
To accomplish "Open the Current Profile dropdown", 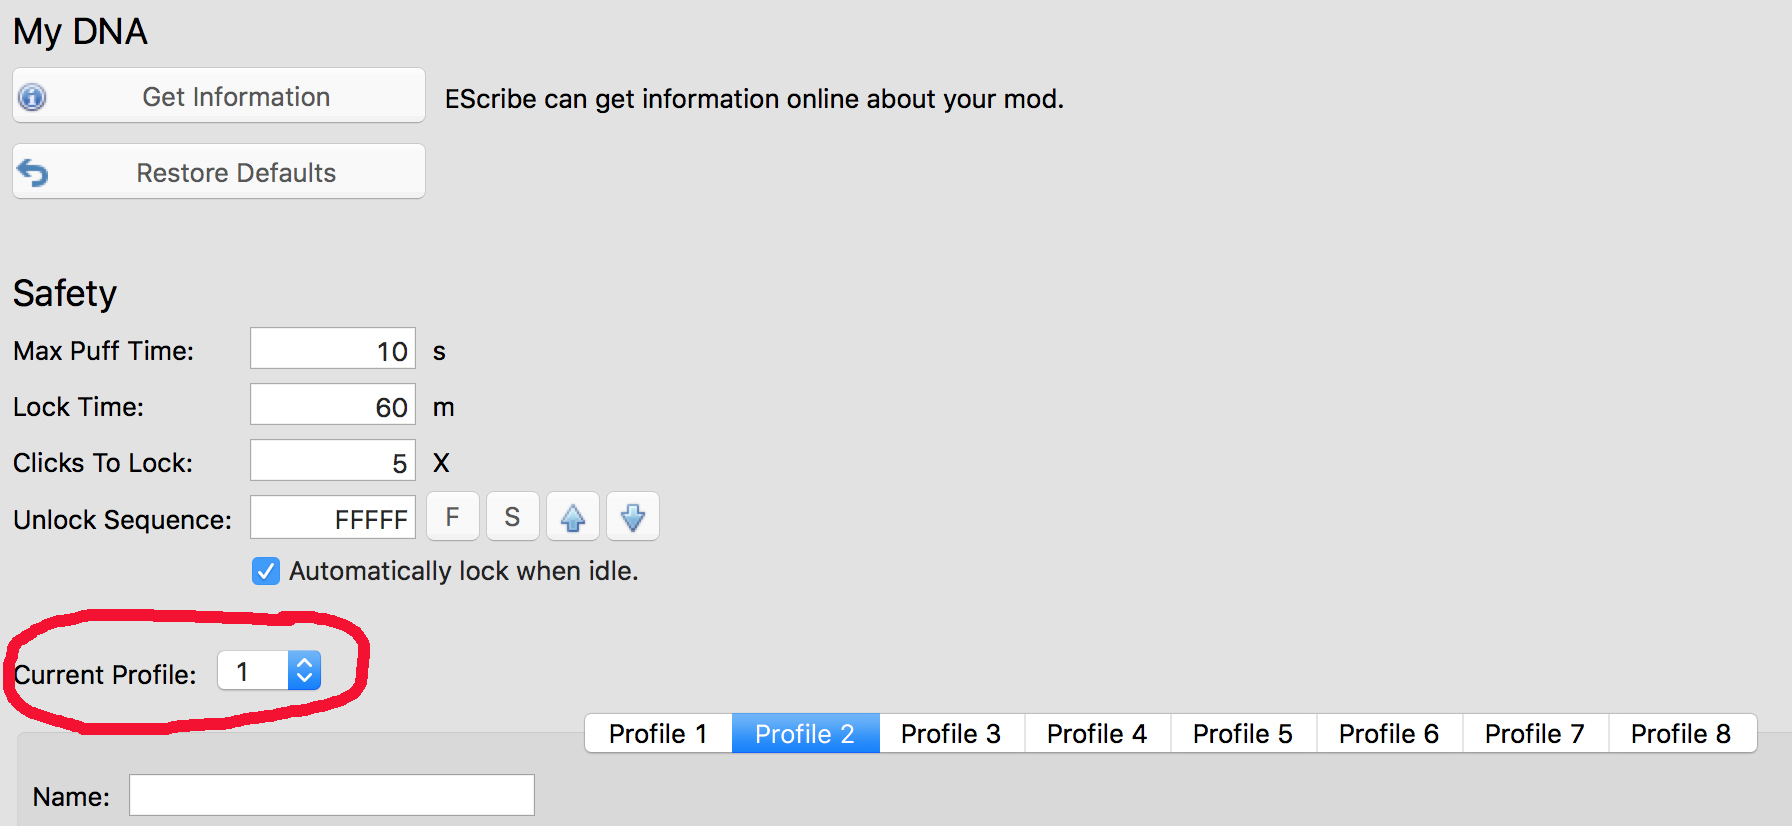I will [269, 671].
